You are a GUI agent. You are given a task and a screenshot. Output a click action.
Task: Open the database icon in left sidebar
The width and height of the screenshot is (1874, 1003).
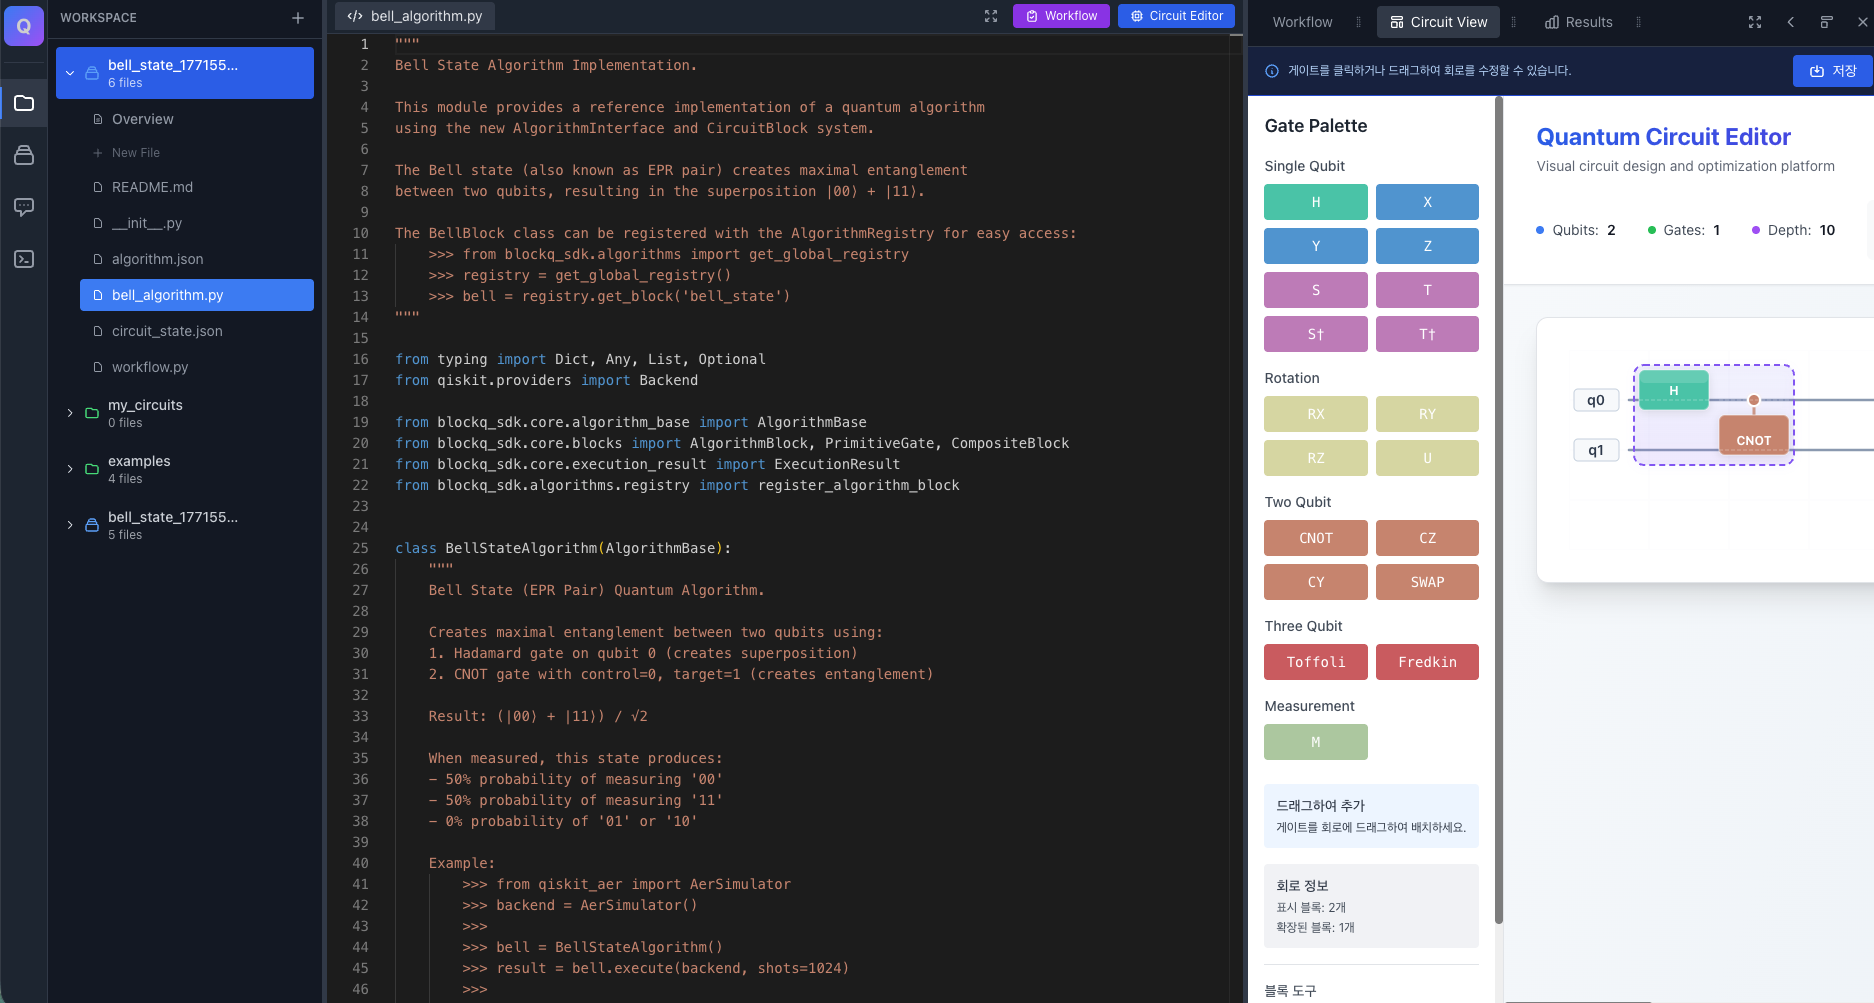pos(24,155)
